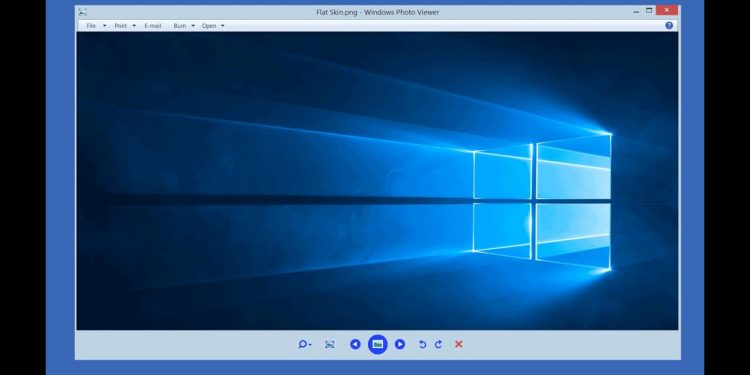Open the Print menu
The height and width of the screenshot is (375, 750).
click(x=121, y=26)
